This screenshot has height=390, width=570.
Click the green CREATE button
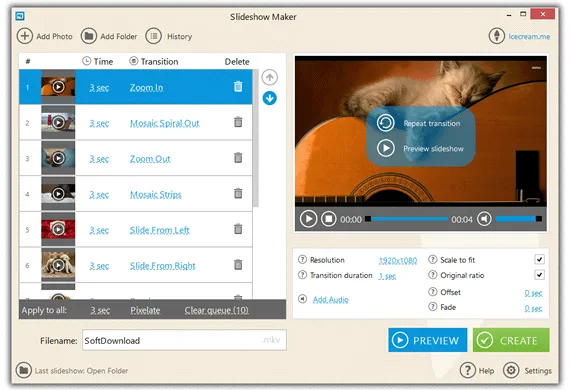[511, 340]
